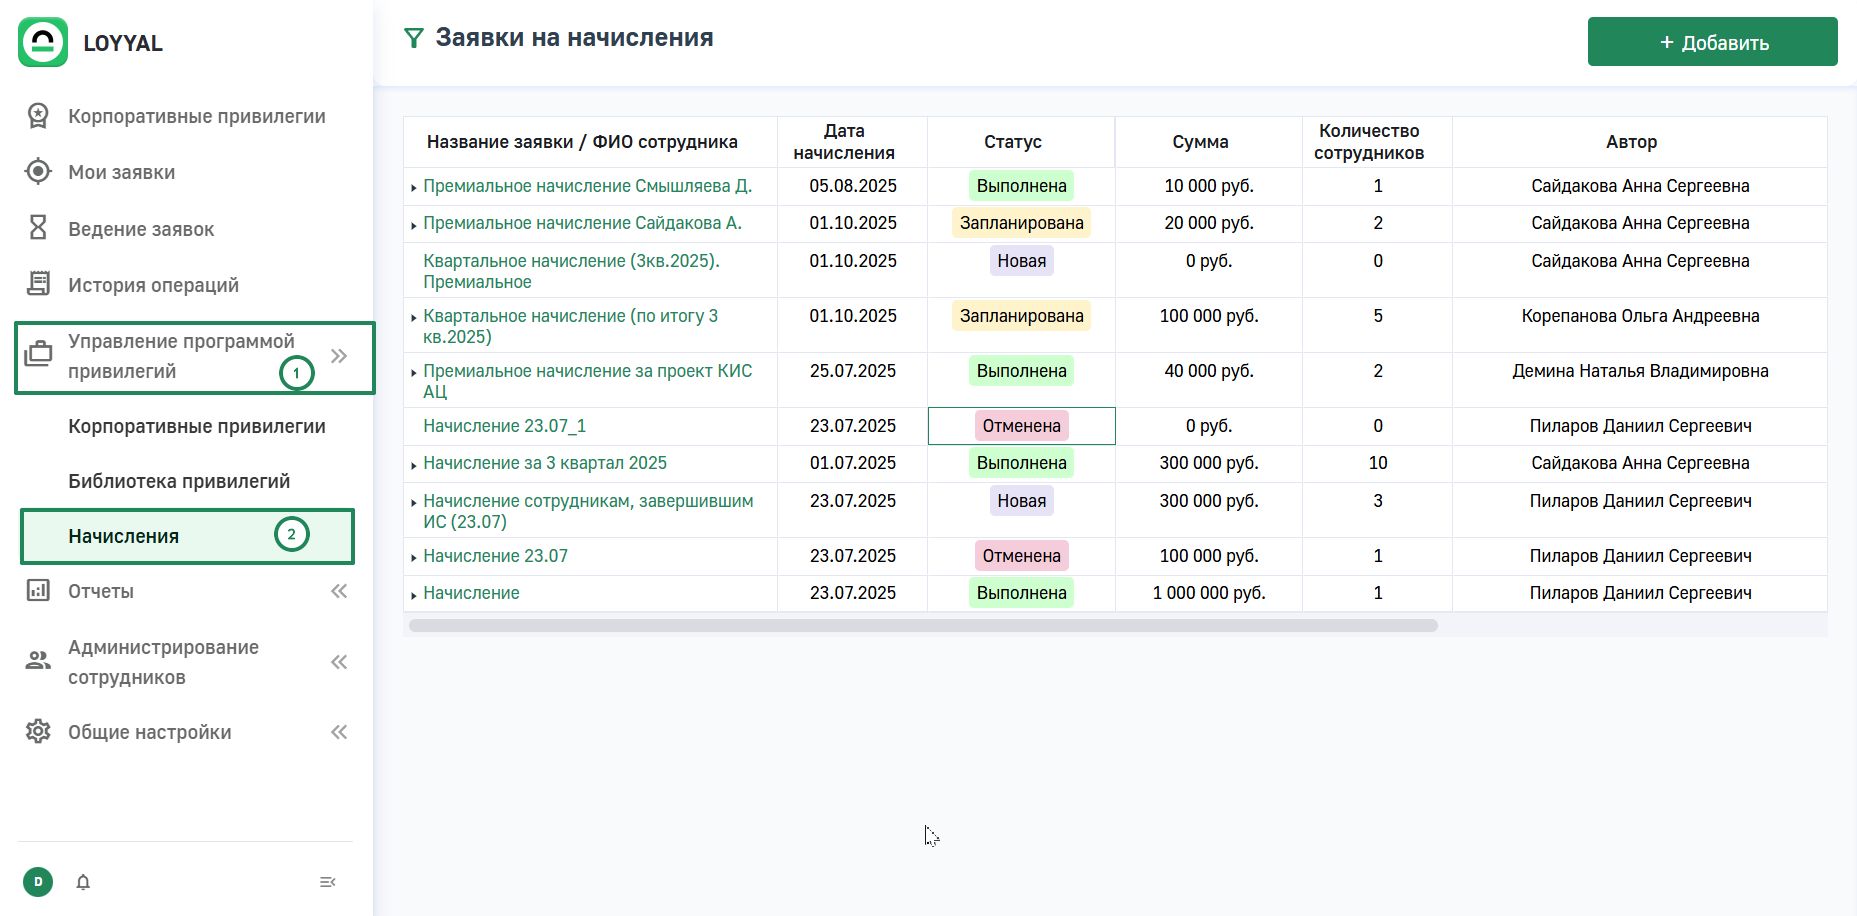1857x916 pixels.
Task: Click the Общие настройки gear icon
Action: 38,732
